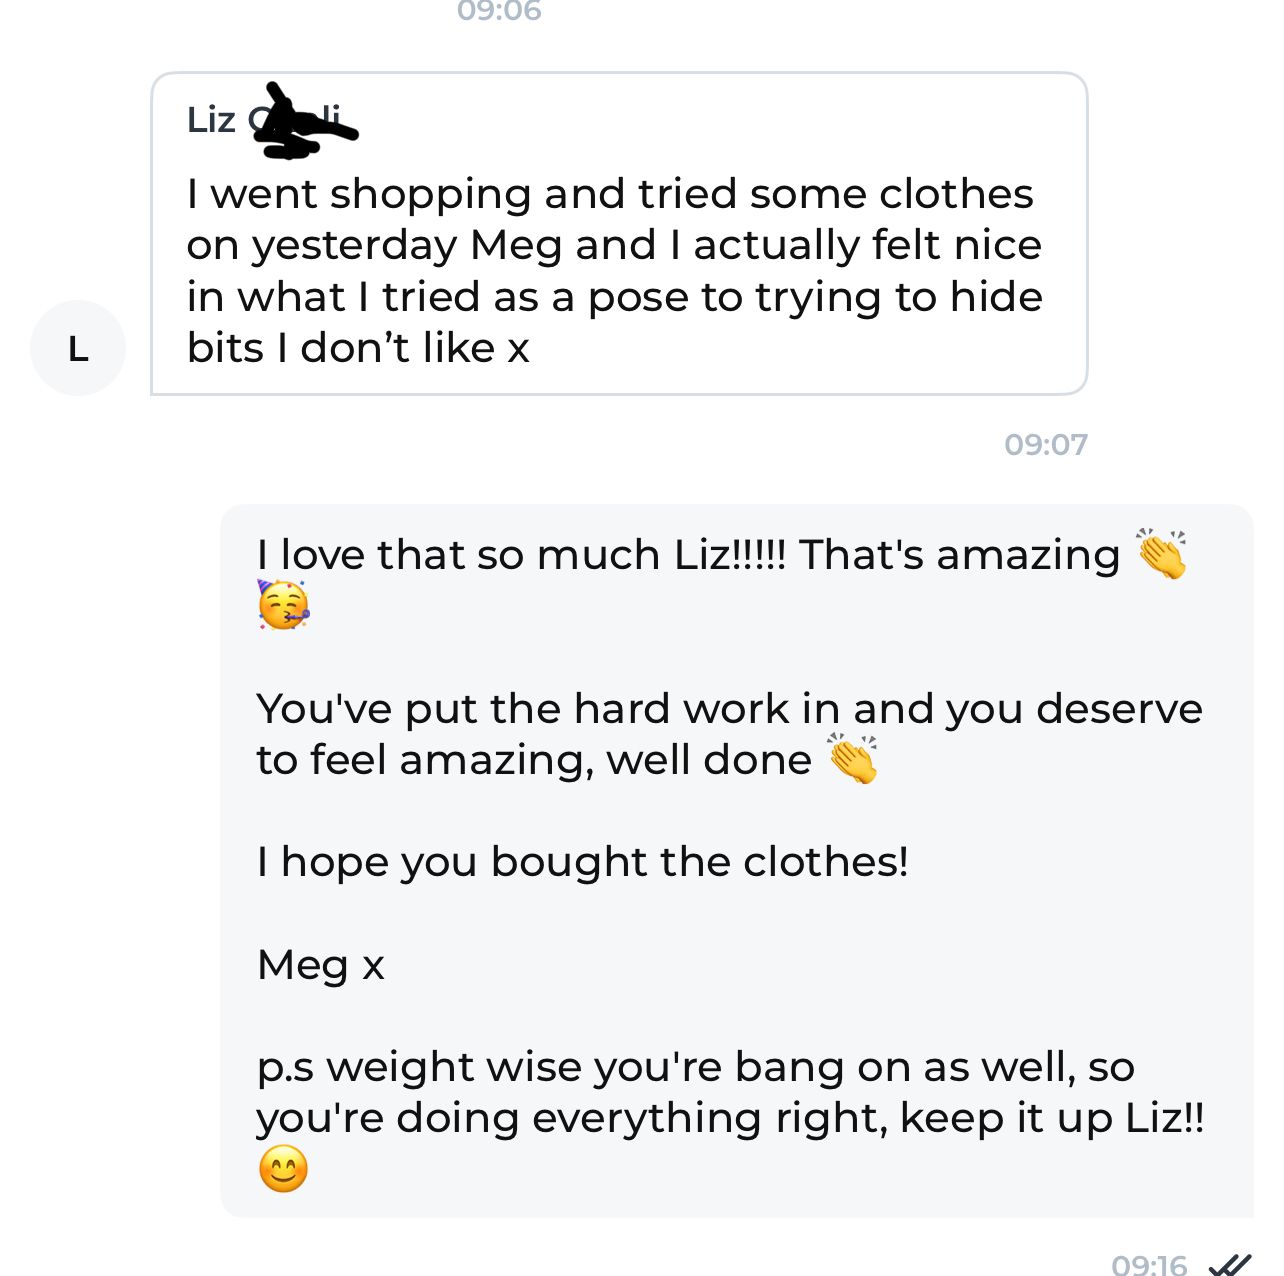Click the party face emoji

point(283,605)
